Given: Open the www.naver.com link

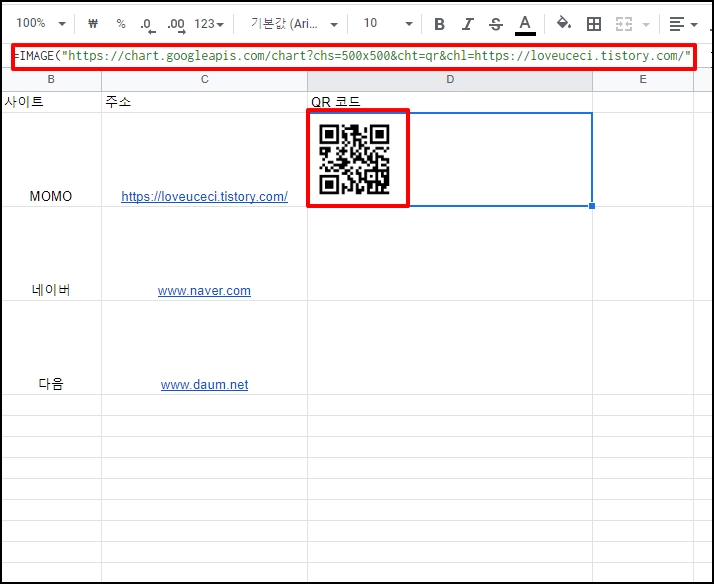Looking at the screenshot, I should [204, 290].
